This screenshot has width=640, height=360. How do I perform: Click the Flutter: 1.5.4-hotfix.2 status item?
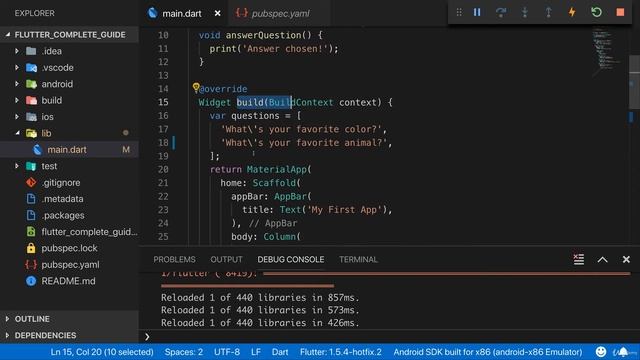tap(341, 352)
